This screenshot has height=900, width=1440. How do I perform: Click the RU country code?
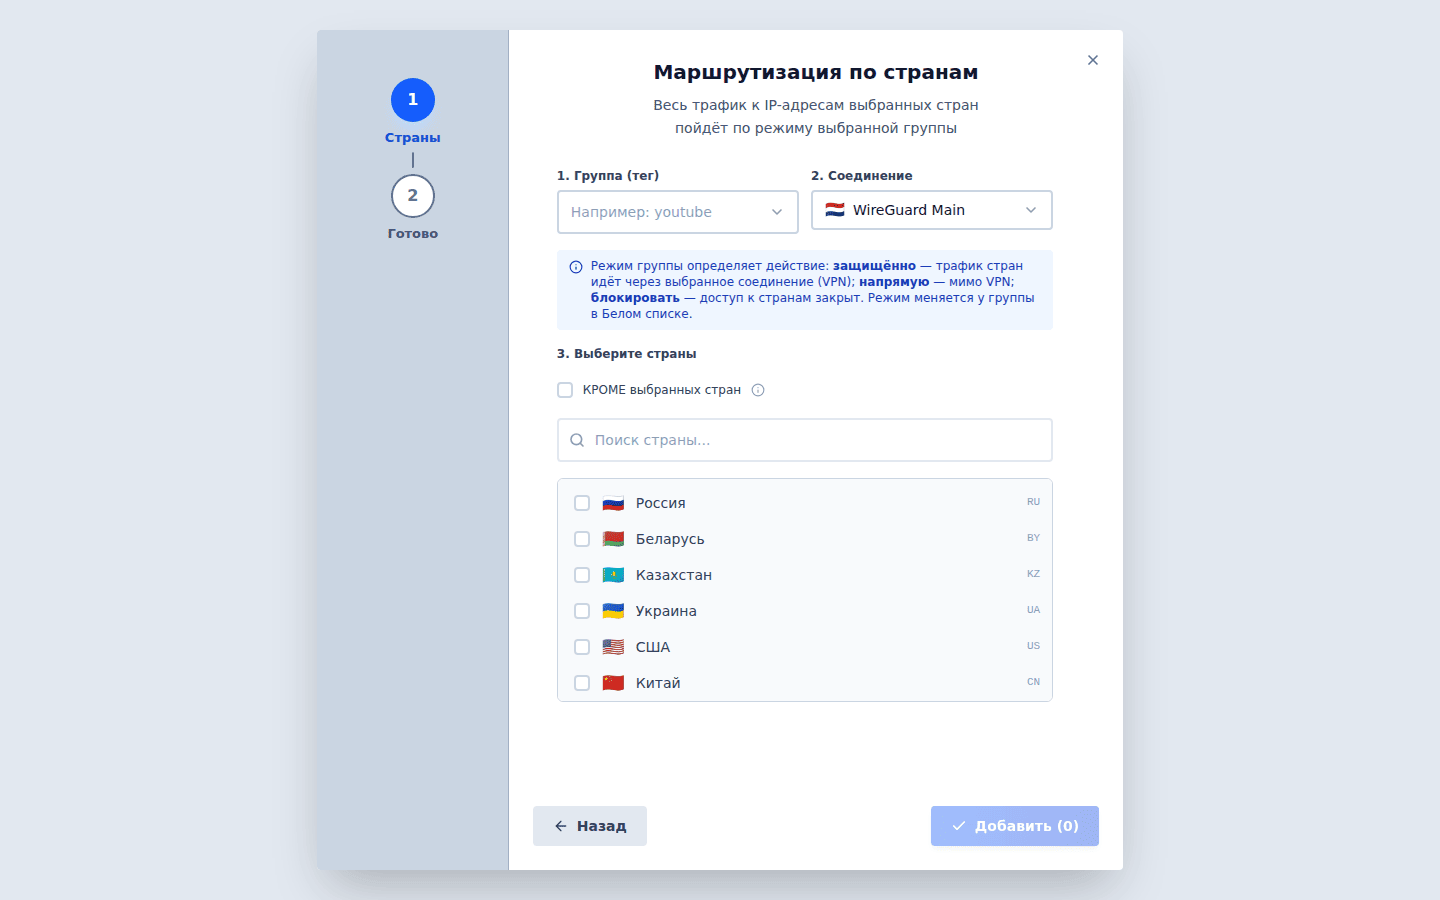[1033, 502]
